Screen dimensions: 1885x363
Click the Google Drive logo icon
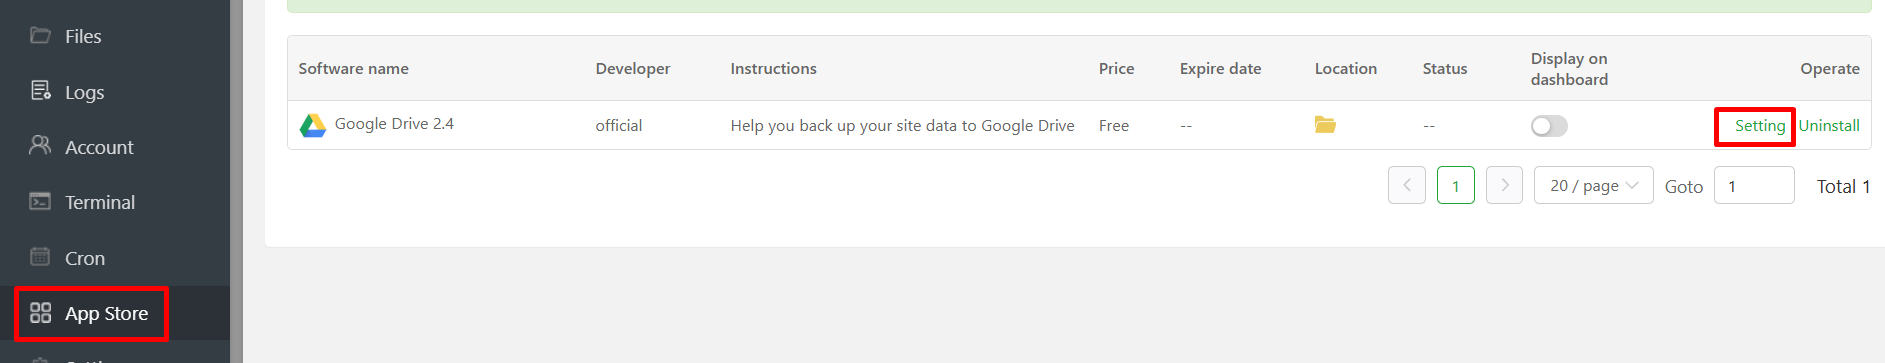313,125
